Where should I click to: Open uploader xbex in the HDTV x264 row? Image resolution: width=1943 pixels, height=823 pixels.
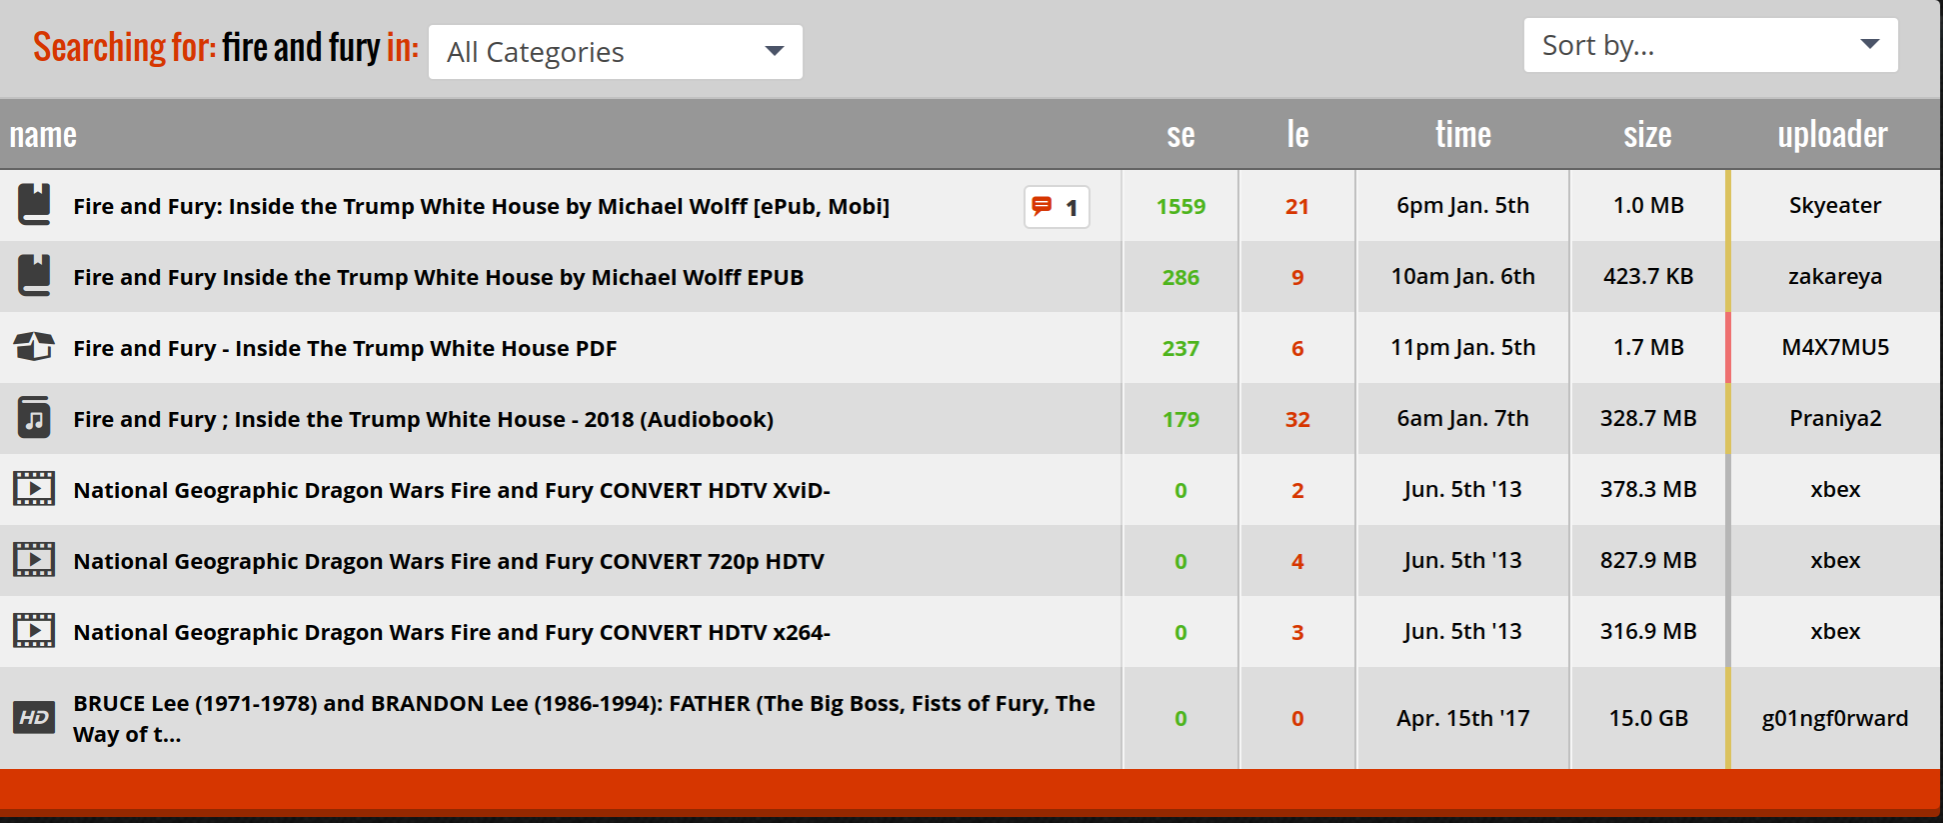(1835, 631)
